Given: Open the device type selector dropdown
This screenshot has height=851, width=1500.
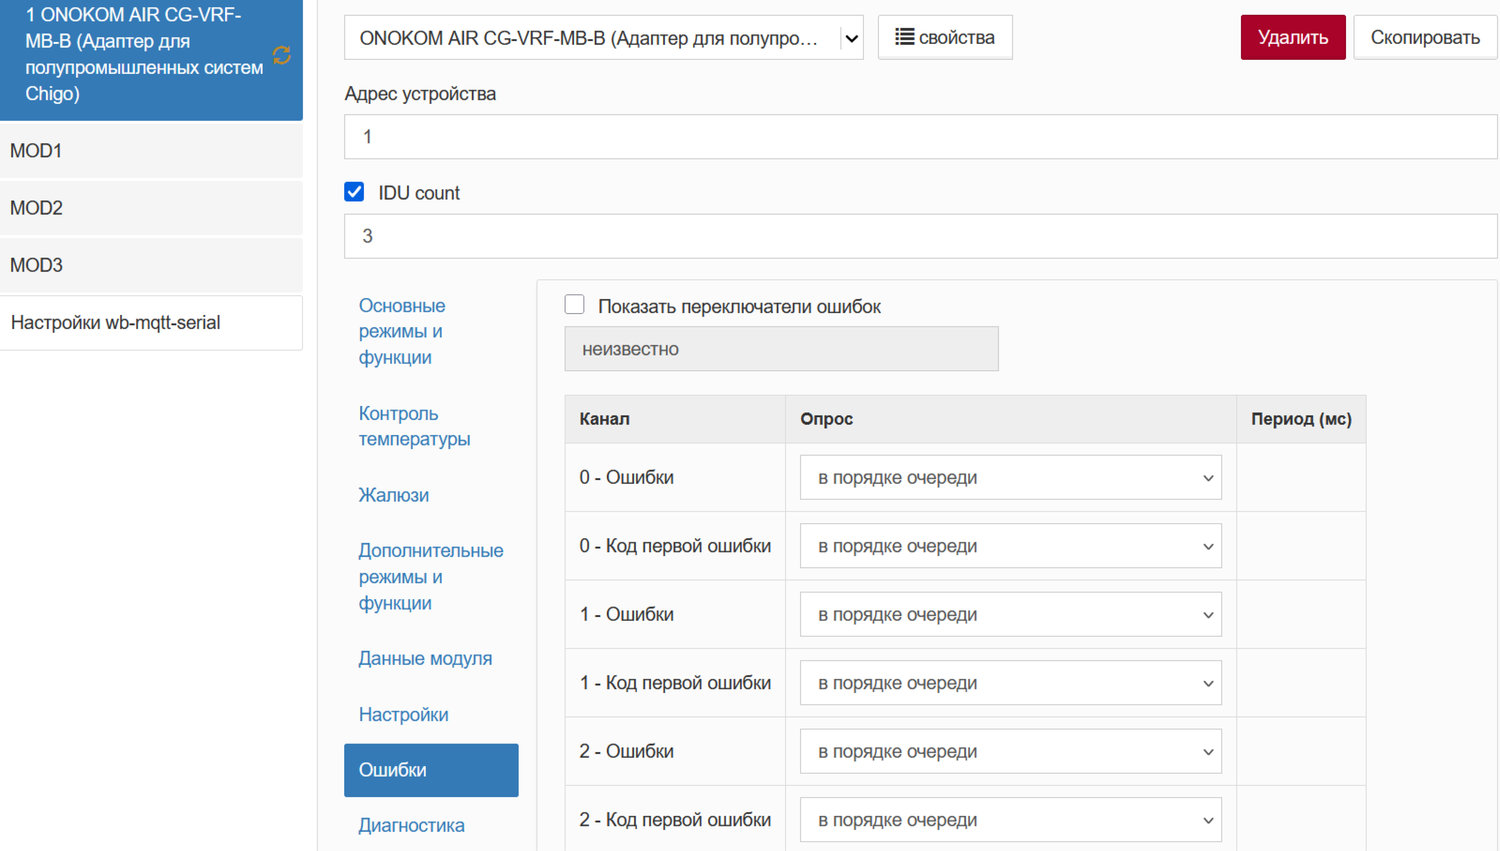Looking at the screenshot, I should (603, 38).
